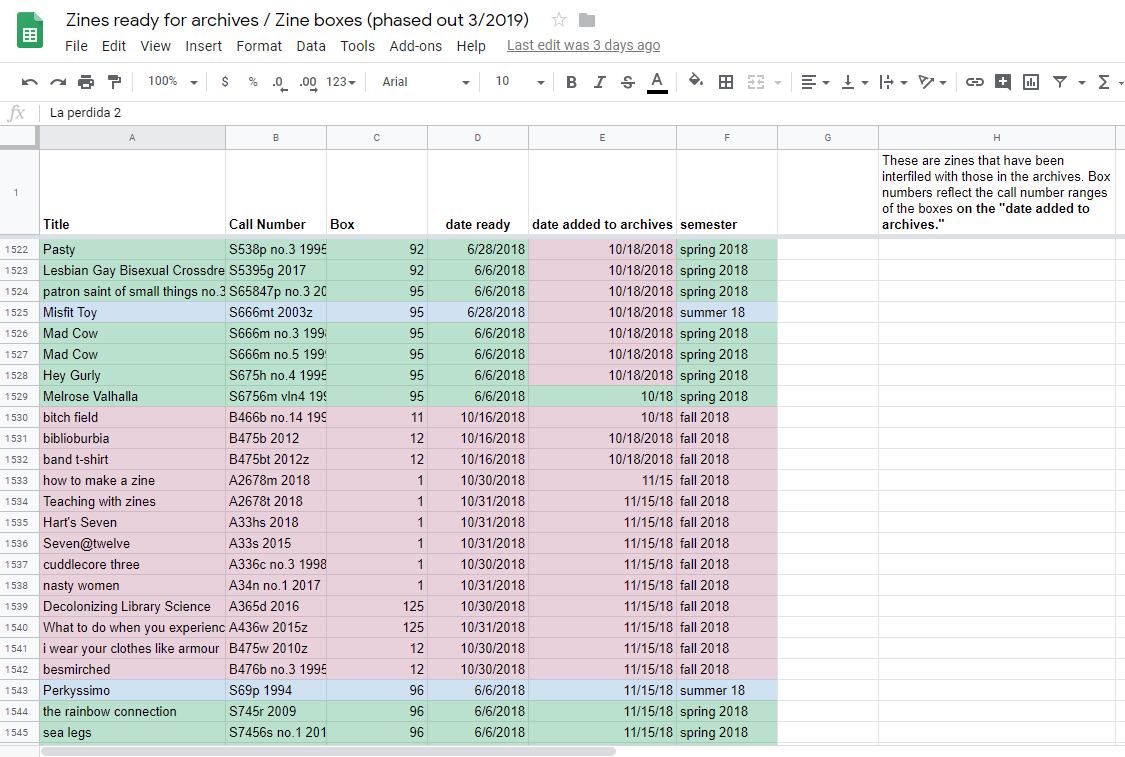Select column H header
The image size is (1125, 757).
[997, 138]
